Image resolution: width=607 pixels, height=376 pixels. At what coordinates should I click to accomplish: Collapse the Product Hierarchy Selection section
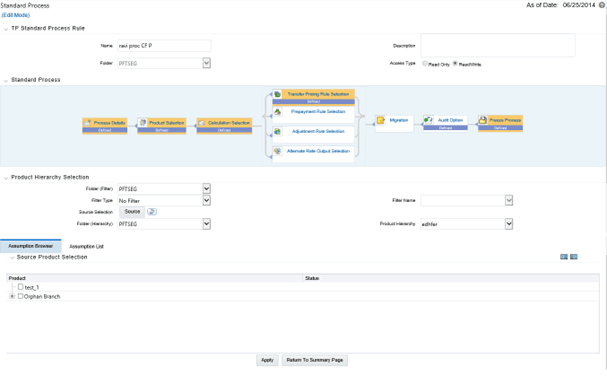coord(6,178)
